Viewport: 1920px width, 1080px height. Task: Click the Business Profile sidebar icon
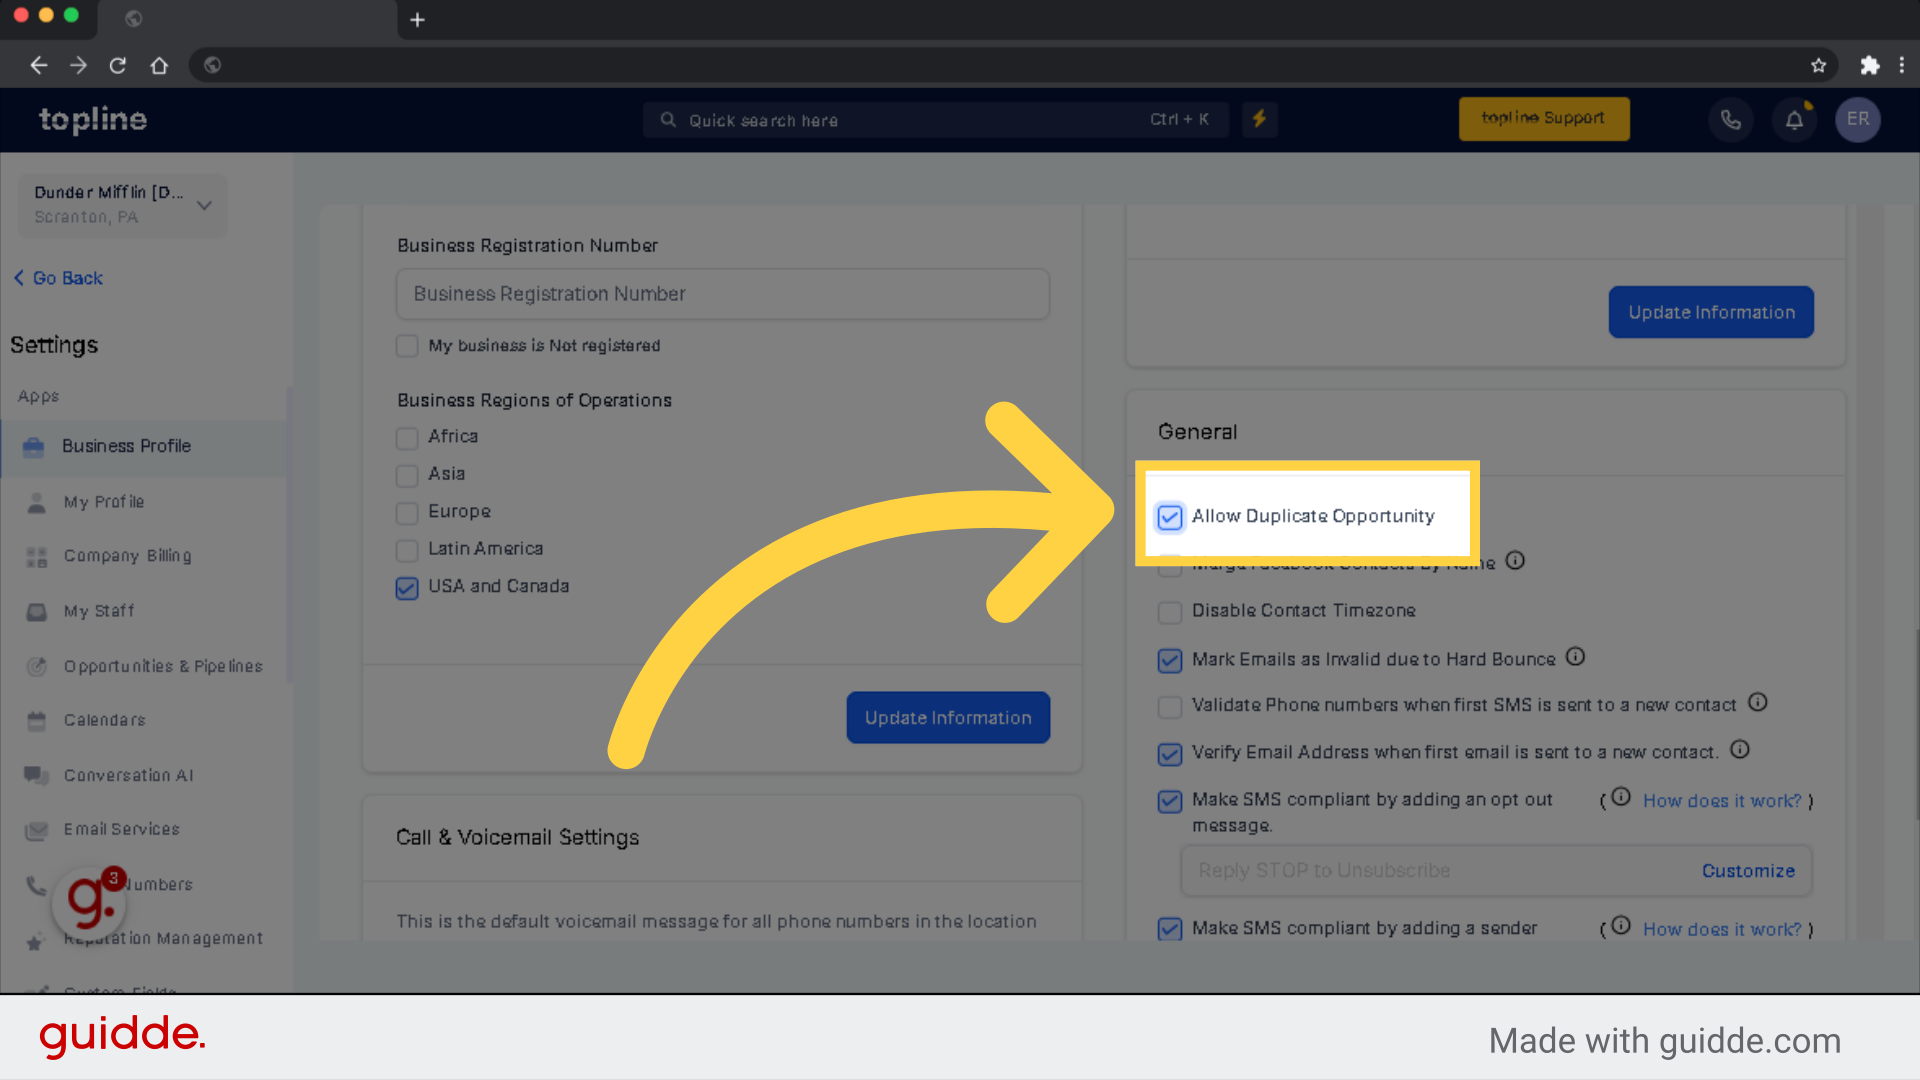coord(34,446)
